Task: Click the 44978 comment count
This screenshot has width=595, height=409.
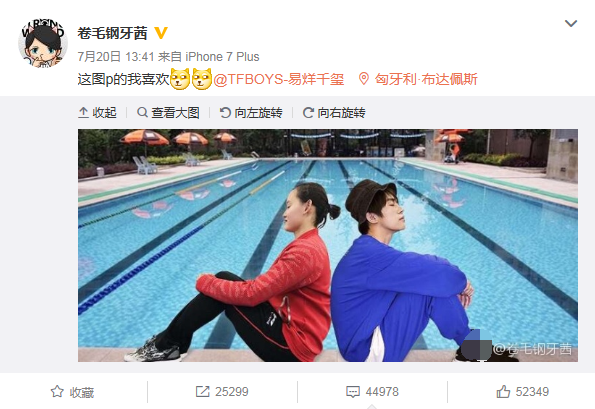Action: tap(382, 392)
